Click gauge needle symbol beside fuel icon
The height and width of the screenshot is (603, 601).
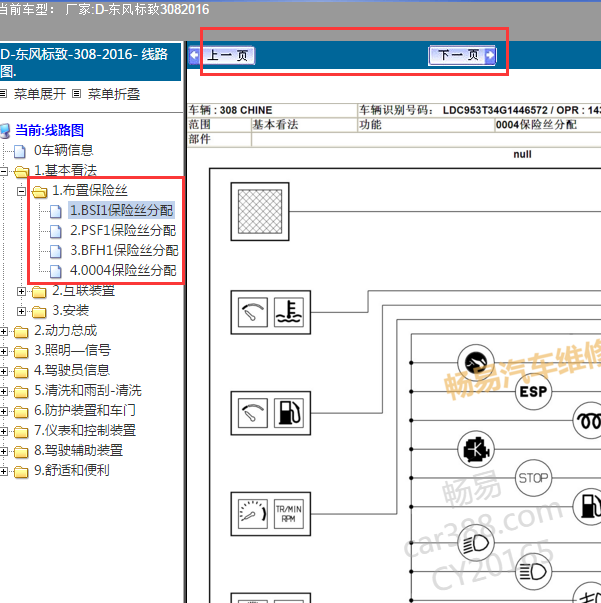click(253, 413)
